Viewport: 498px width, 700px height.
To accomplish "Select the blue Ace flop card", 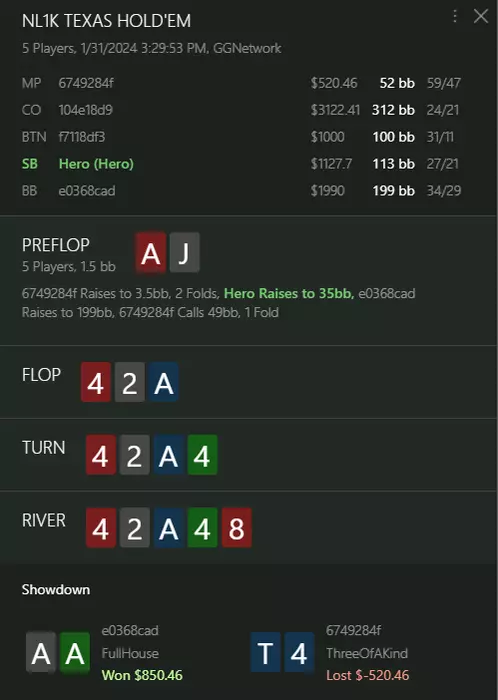I will click(x=163, y=382).
